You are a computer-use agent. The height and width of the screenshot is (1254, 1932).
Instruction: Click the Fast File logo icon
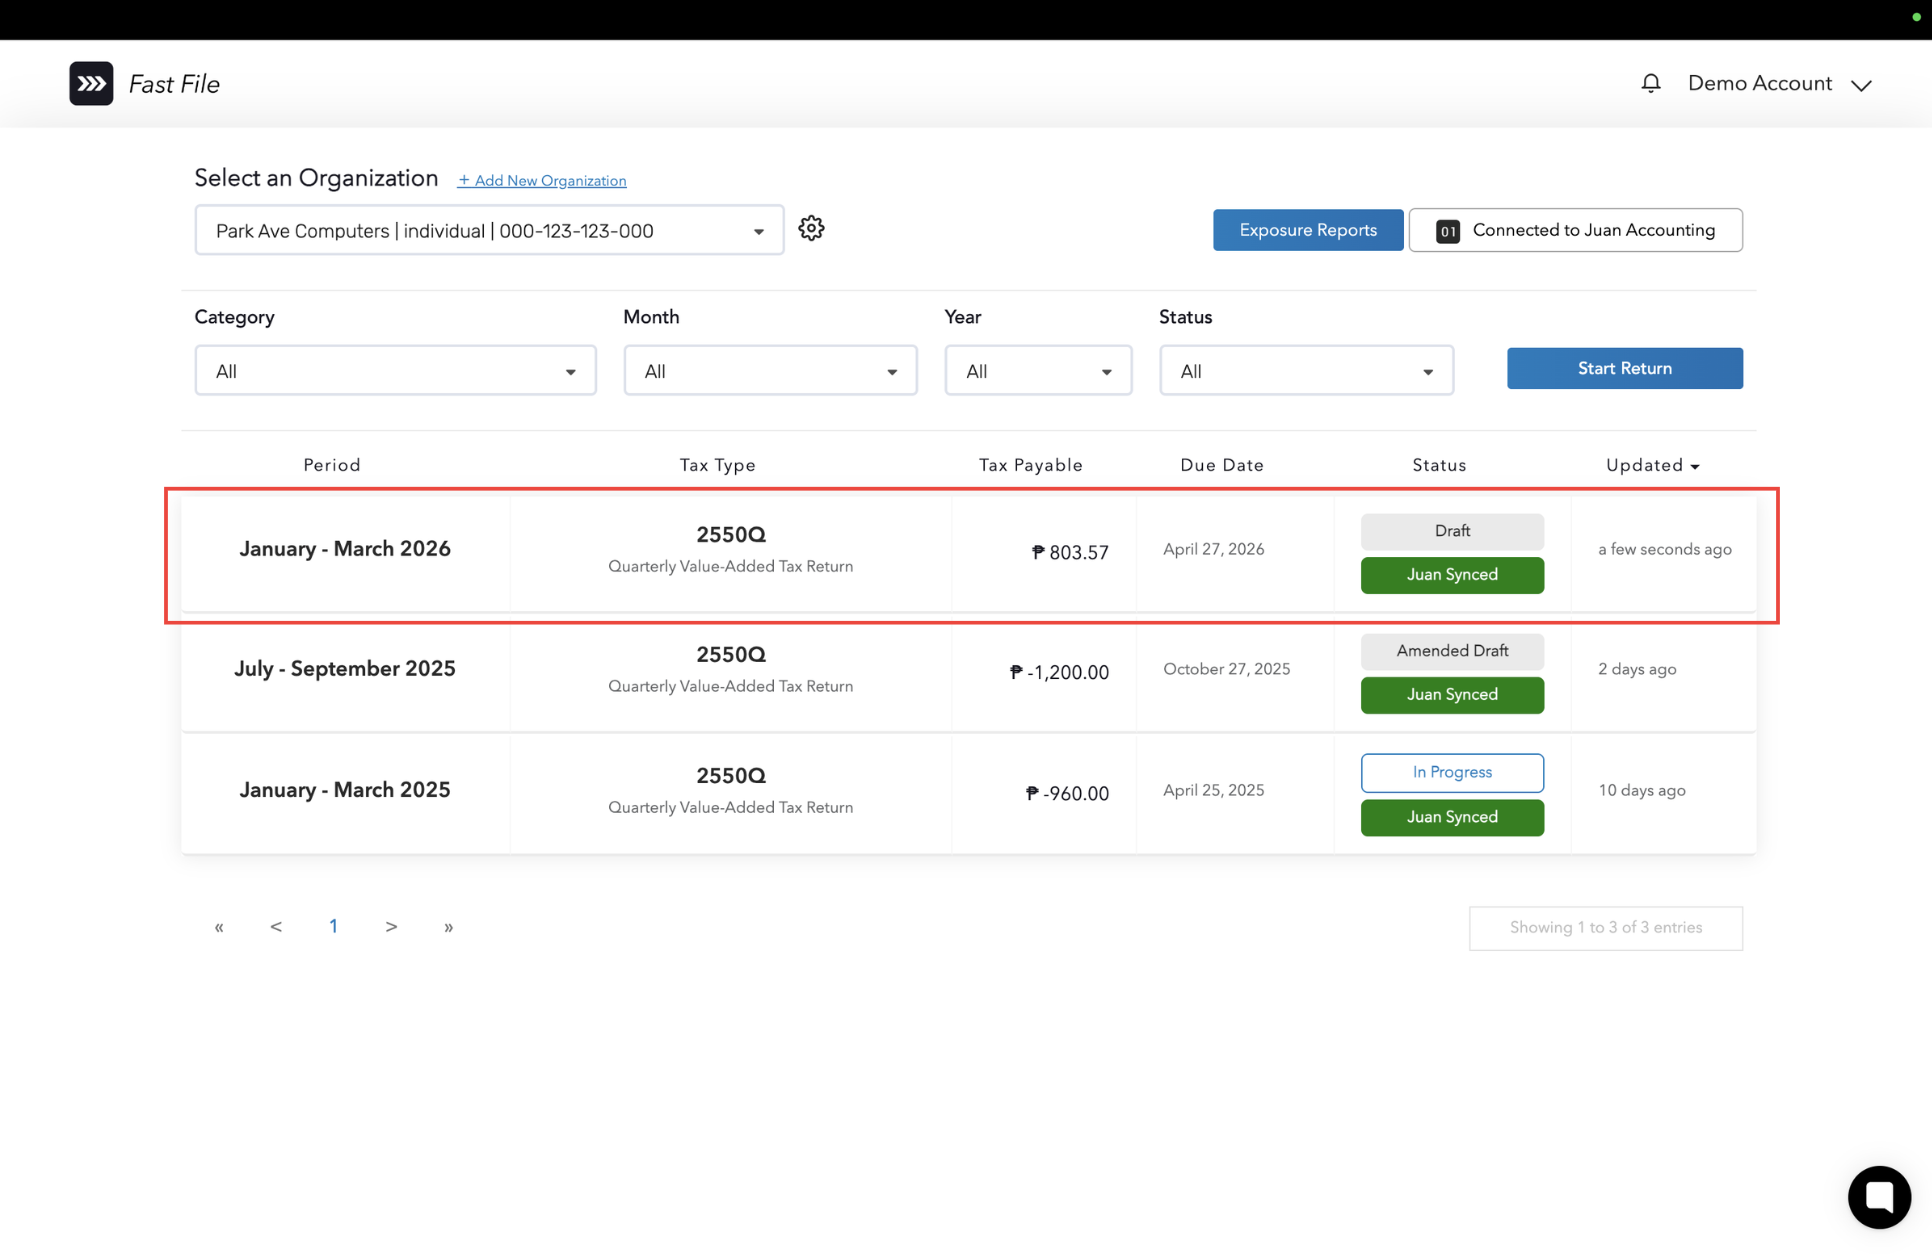pos(91,84)
